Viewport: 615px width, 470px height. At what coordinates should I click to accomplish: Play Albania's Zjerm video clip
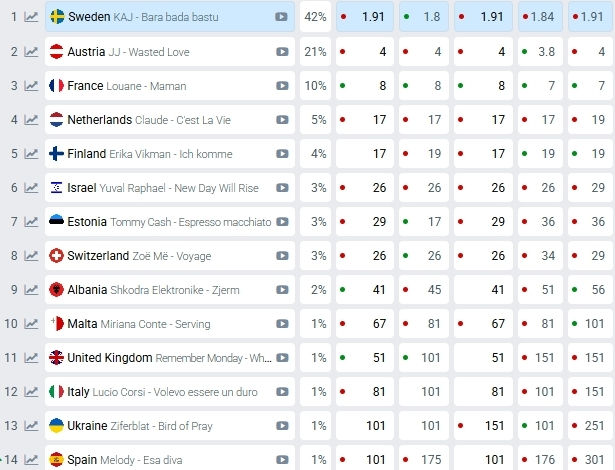pos(282,290)
